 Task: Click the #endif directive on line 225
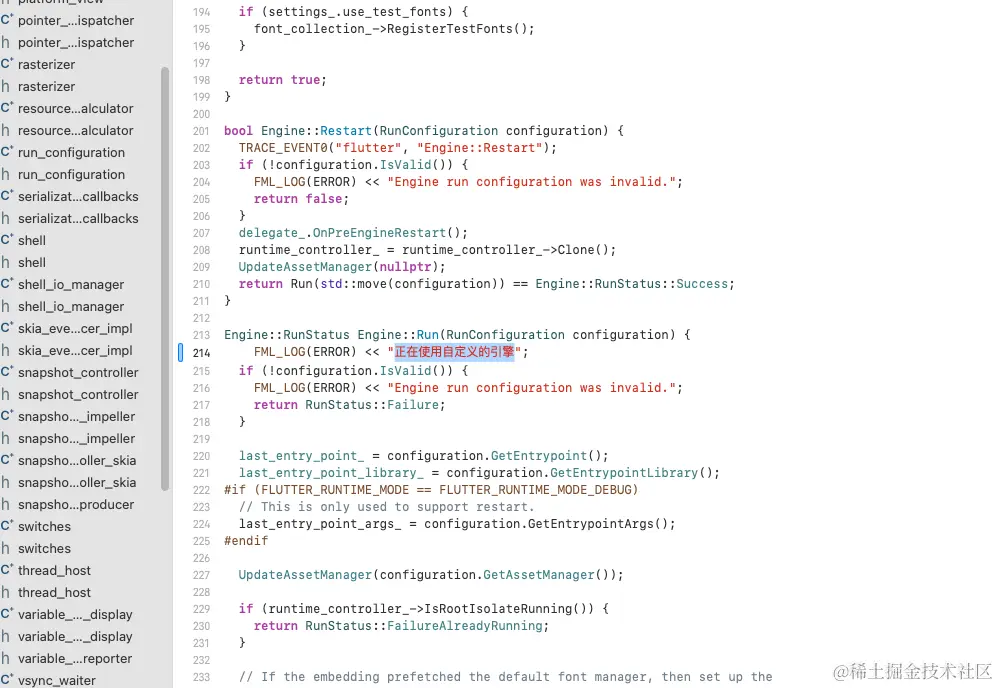click(246, 540)
